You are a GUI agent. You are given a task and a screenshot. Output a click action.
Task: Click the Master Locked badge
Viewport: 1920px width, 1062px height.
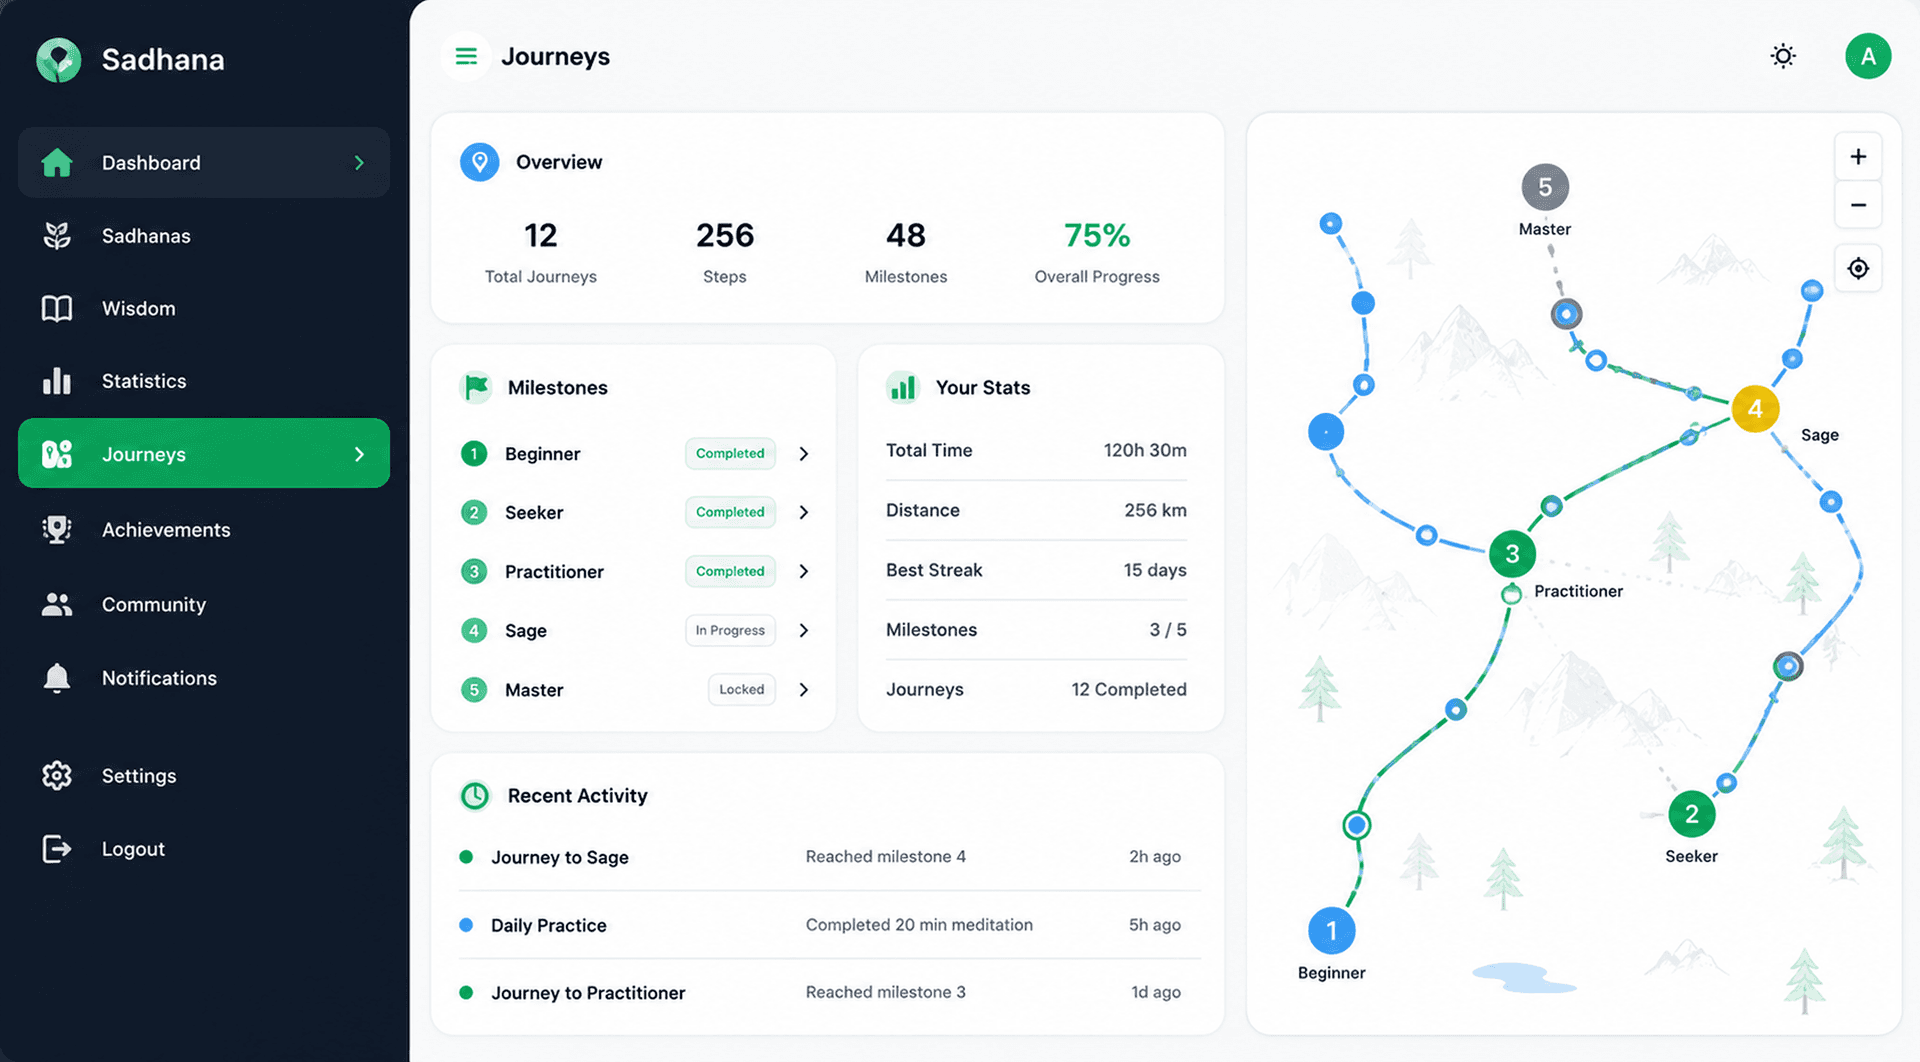click(x=742, y=689)
